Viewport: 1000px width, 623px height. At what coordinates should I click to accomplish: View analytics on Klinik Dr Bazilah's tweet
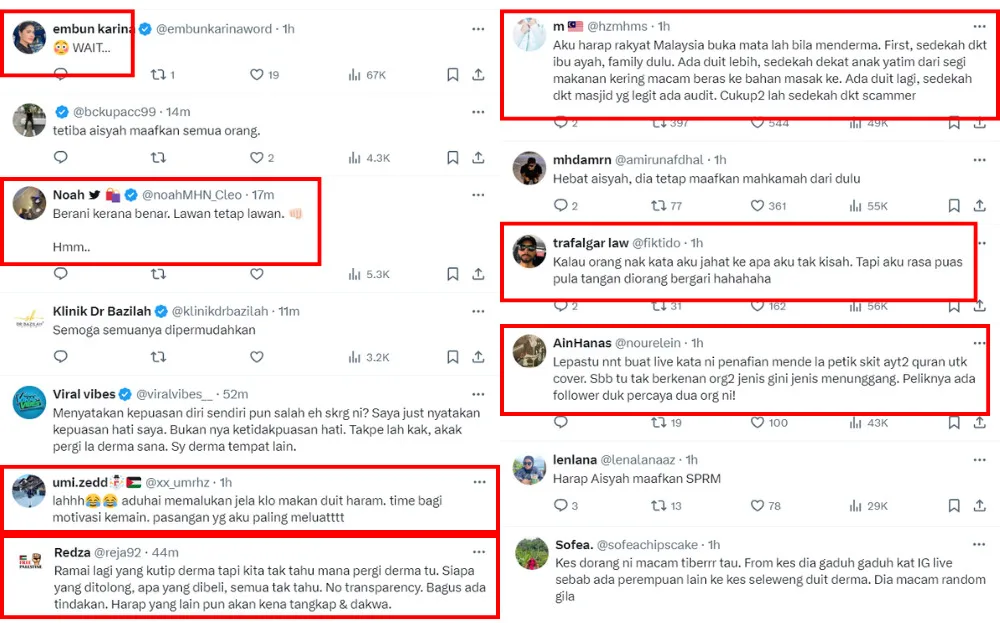click(353, 357)
